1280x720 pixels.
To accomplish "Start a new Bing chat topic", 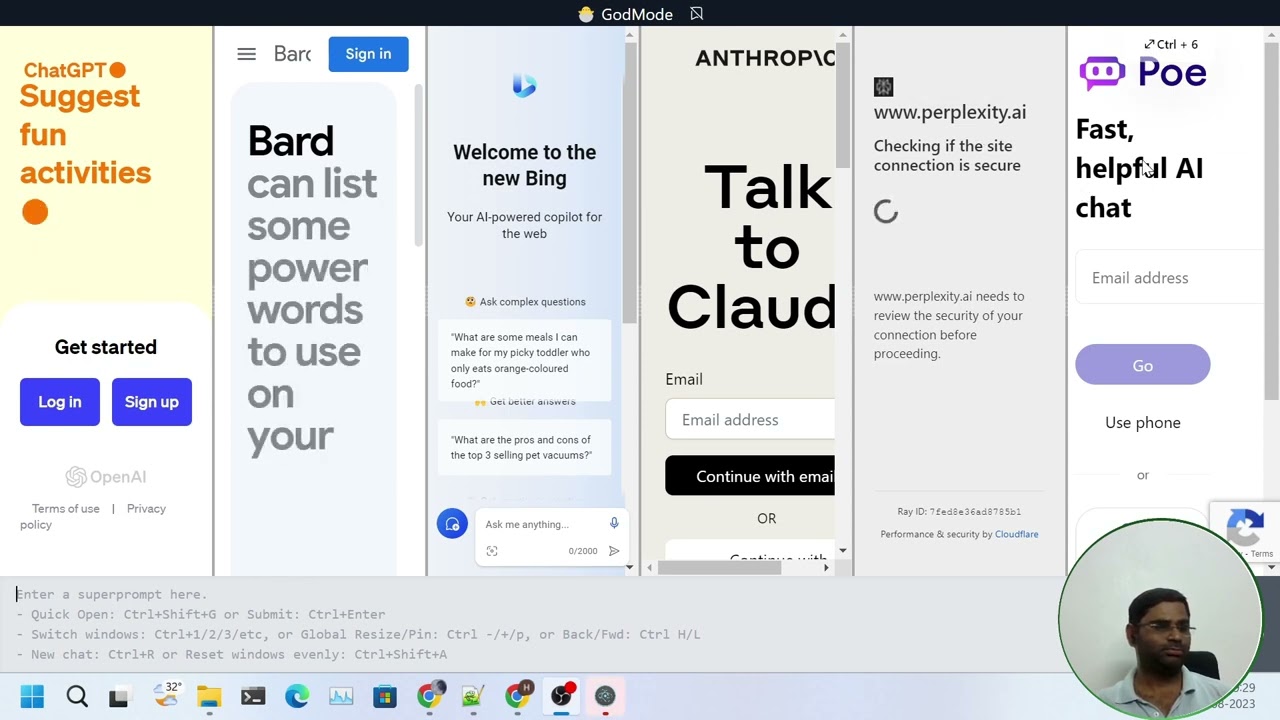I will [x=452, y=524].
